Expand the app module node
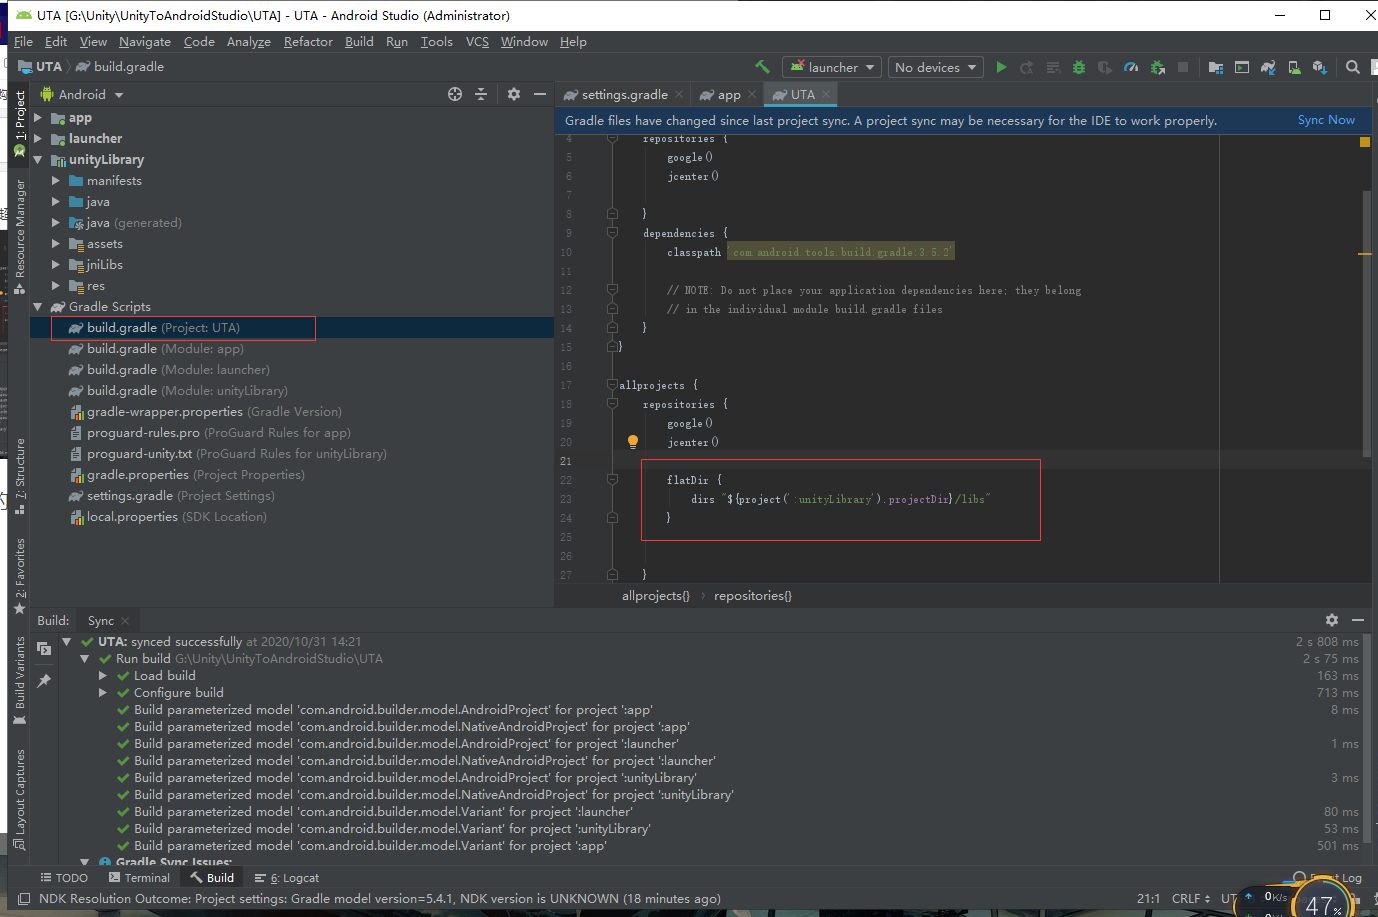1378x917 pixels. pyautogui.click(x=38, y=118)
